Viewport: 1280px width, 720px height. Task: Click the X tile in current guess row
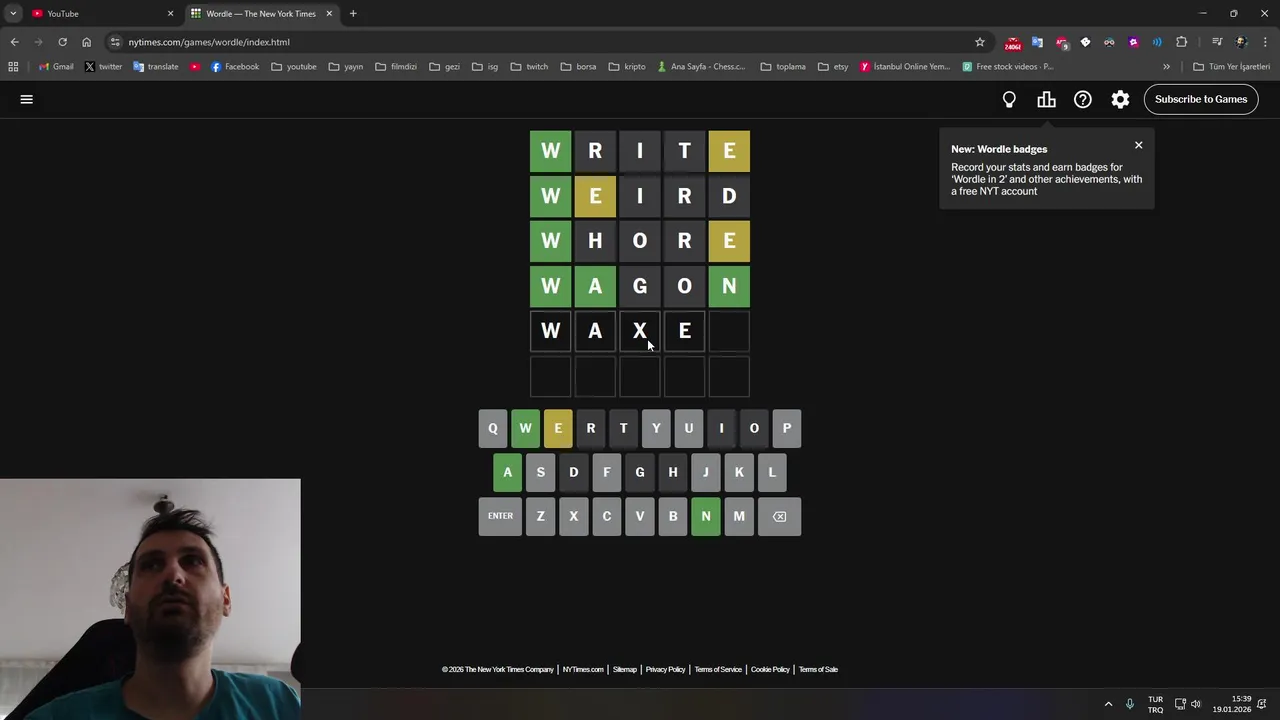(x=640, y=331)
